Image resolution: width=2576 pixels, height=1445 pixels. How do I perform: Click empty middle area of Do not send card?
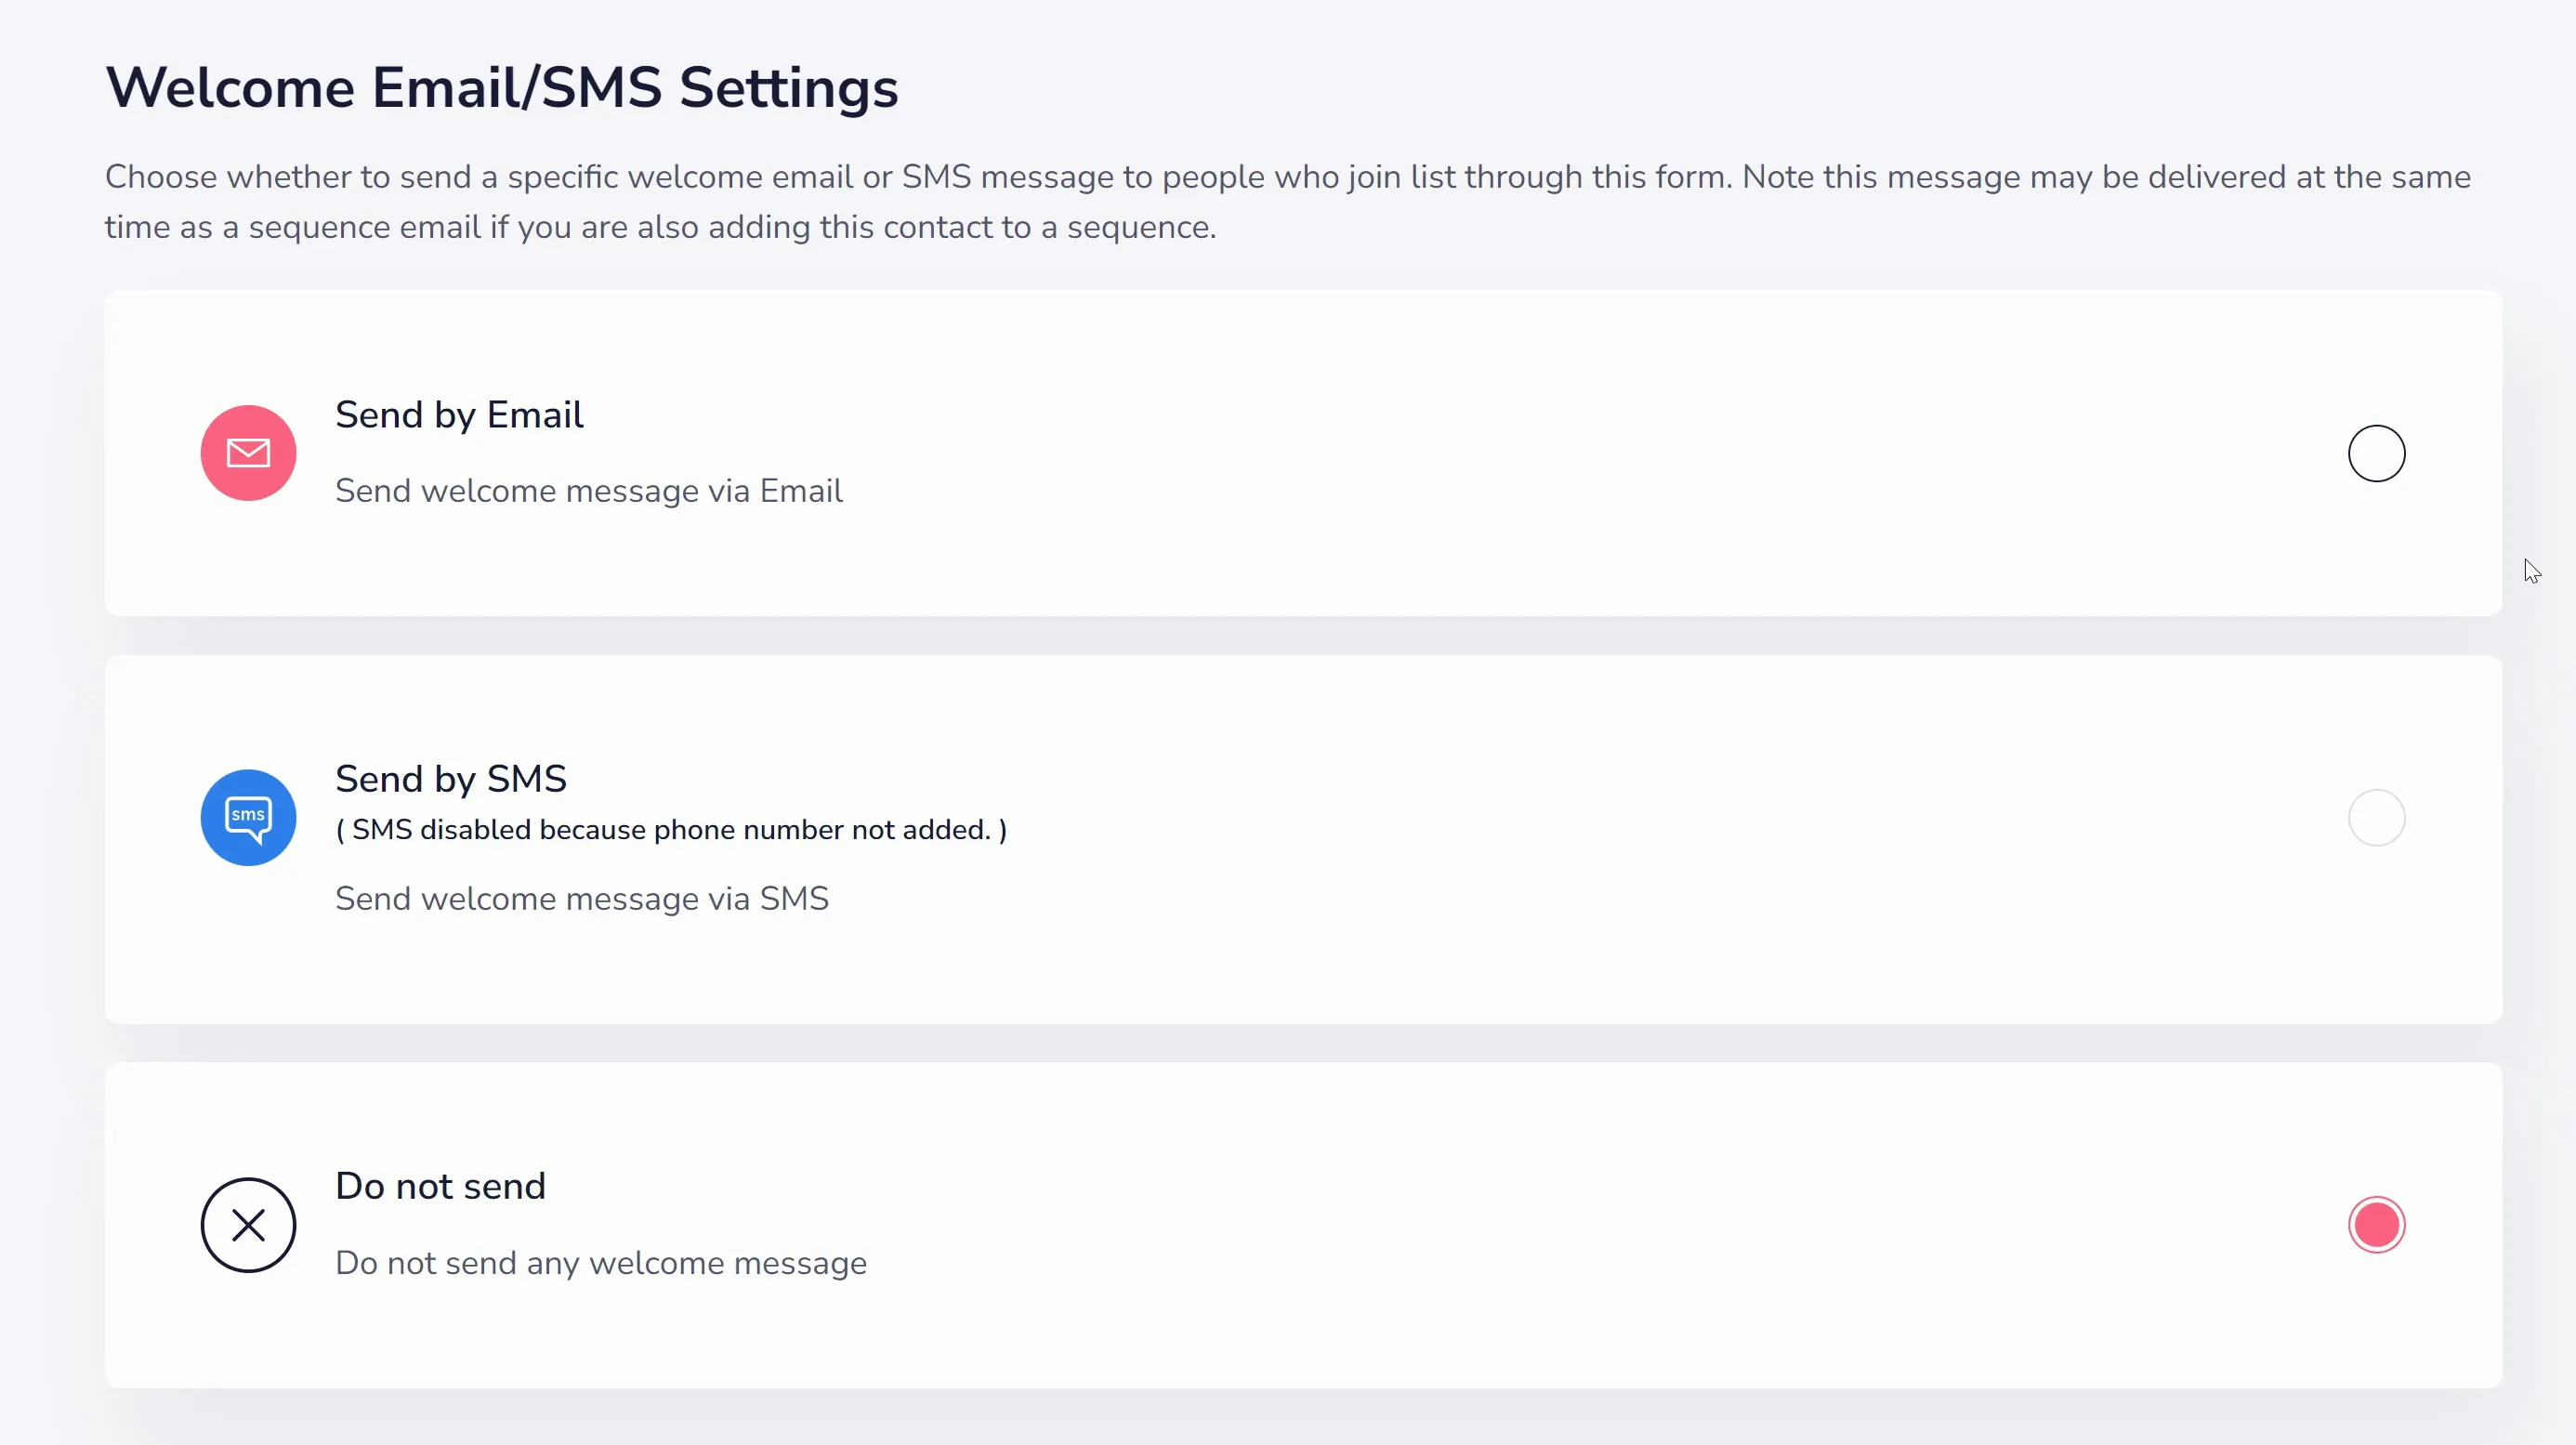[1500, 1225]
